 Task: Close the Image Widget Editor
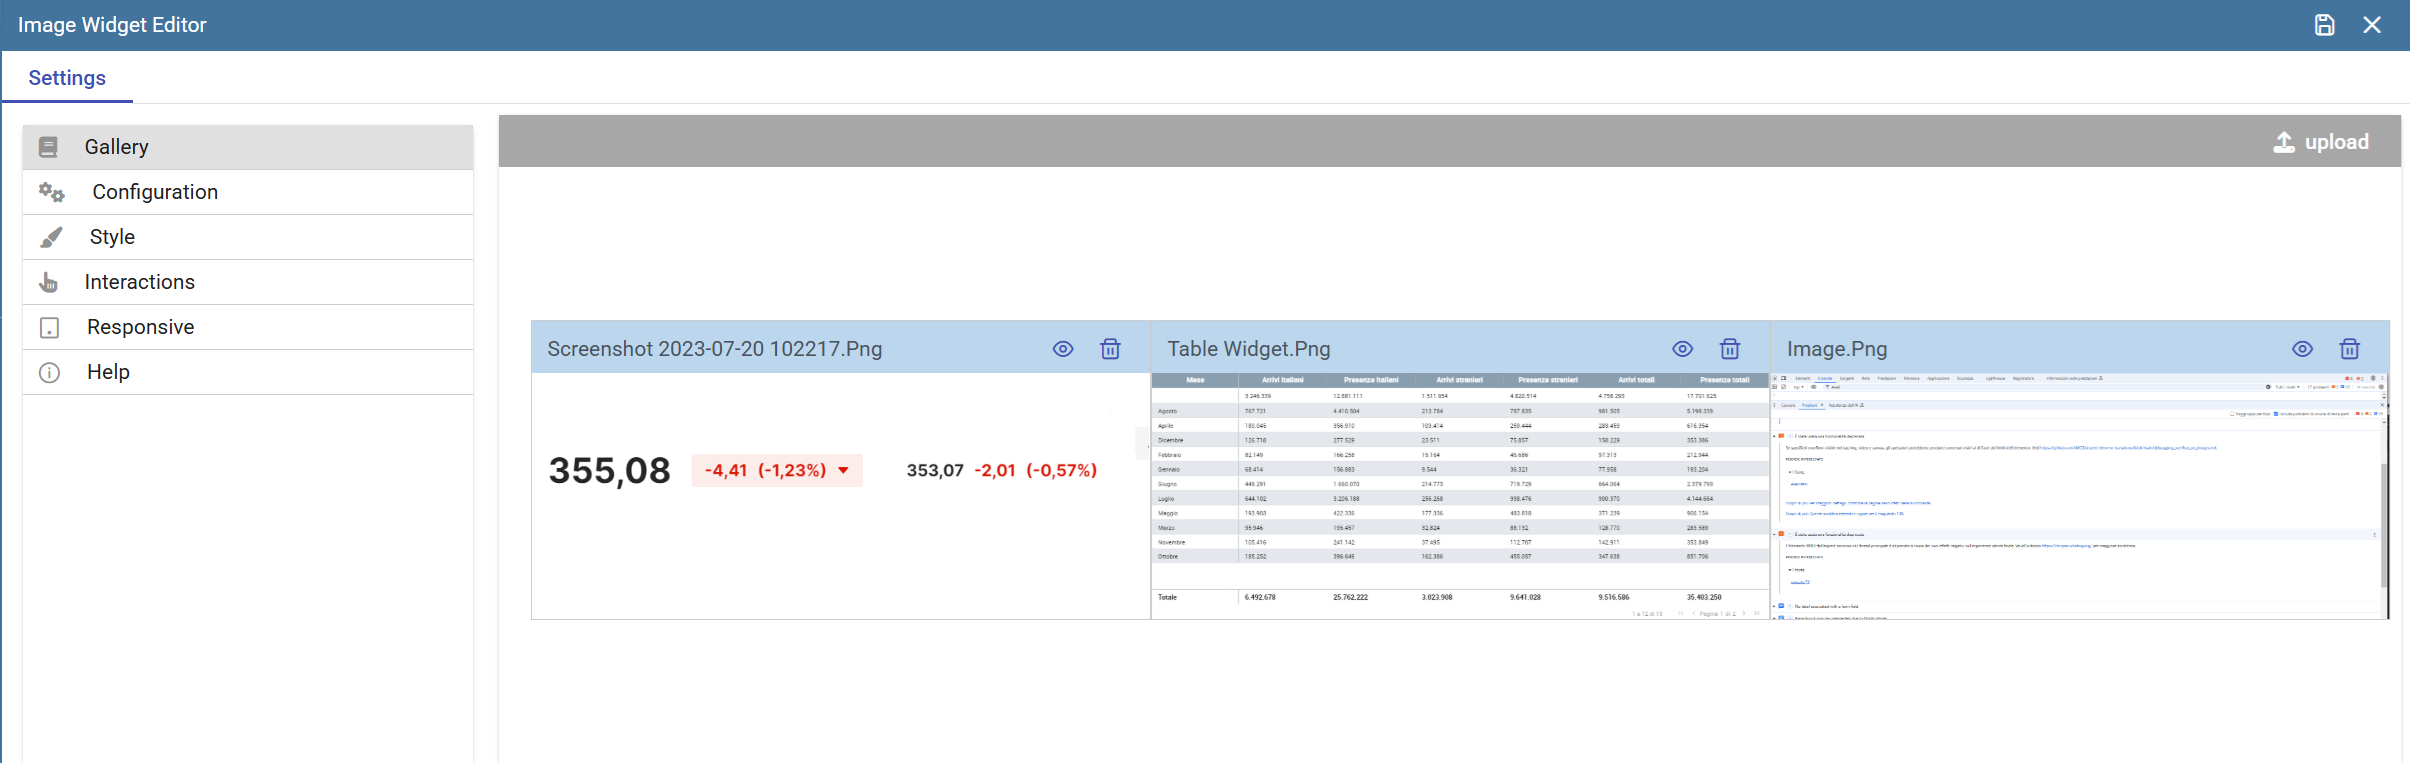click(2372, 25)
